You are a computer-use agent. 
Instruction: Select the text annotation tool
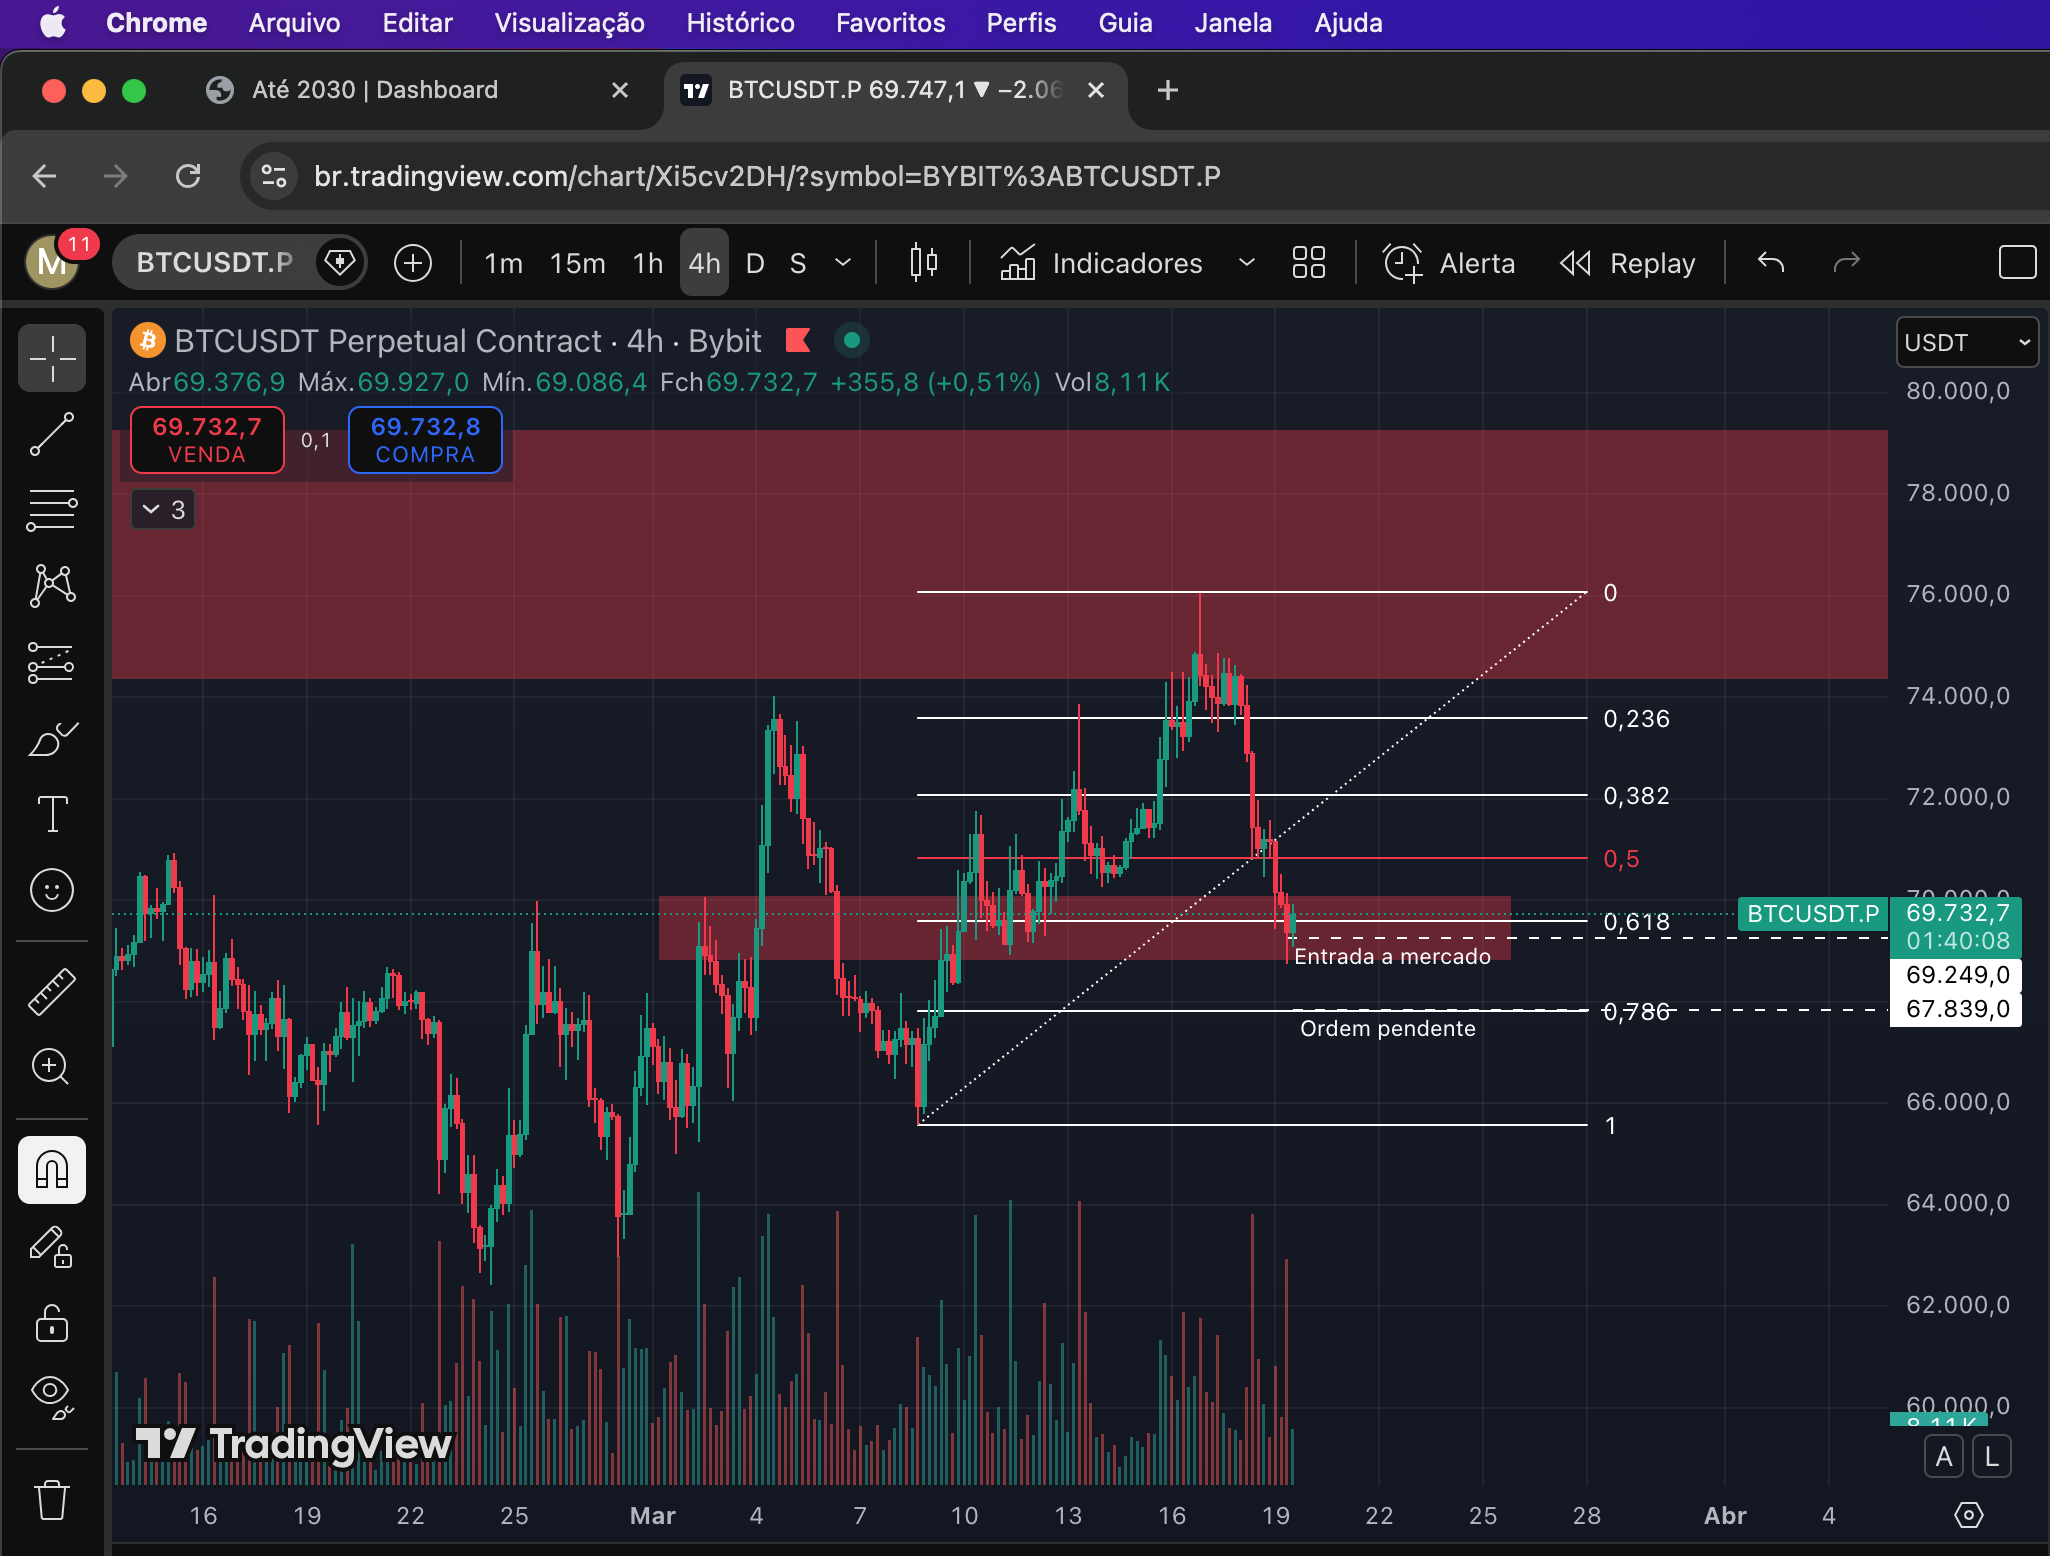click(52, 814)
